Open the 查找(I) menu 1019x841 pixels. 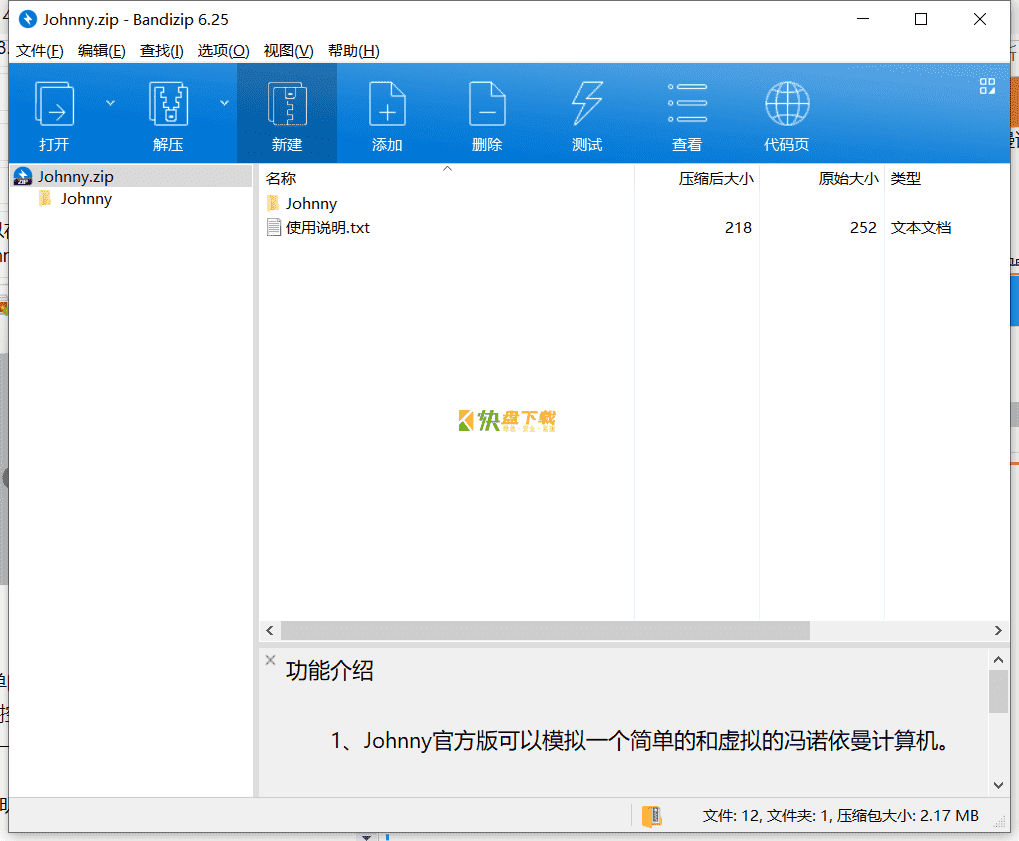coord(161,51)
